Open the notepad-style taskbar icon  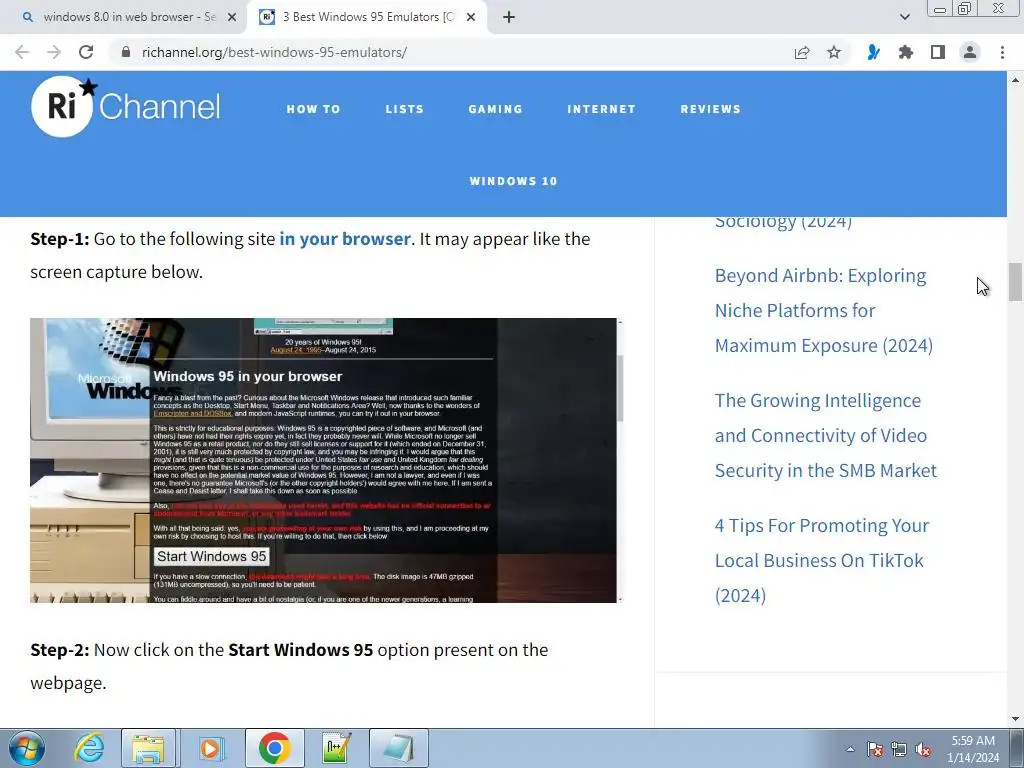[x=399, y=748]
